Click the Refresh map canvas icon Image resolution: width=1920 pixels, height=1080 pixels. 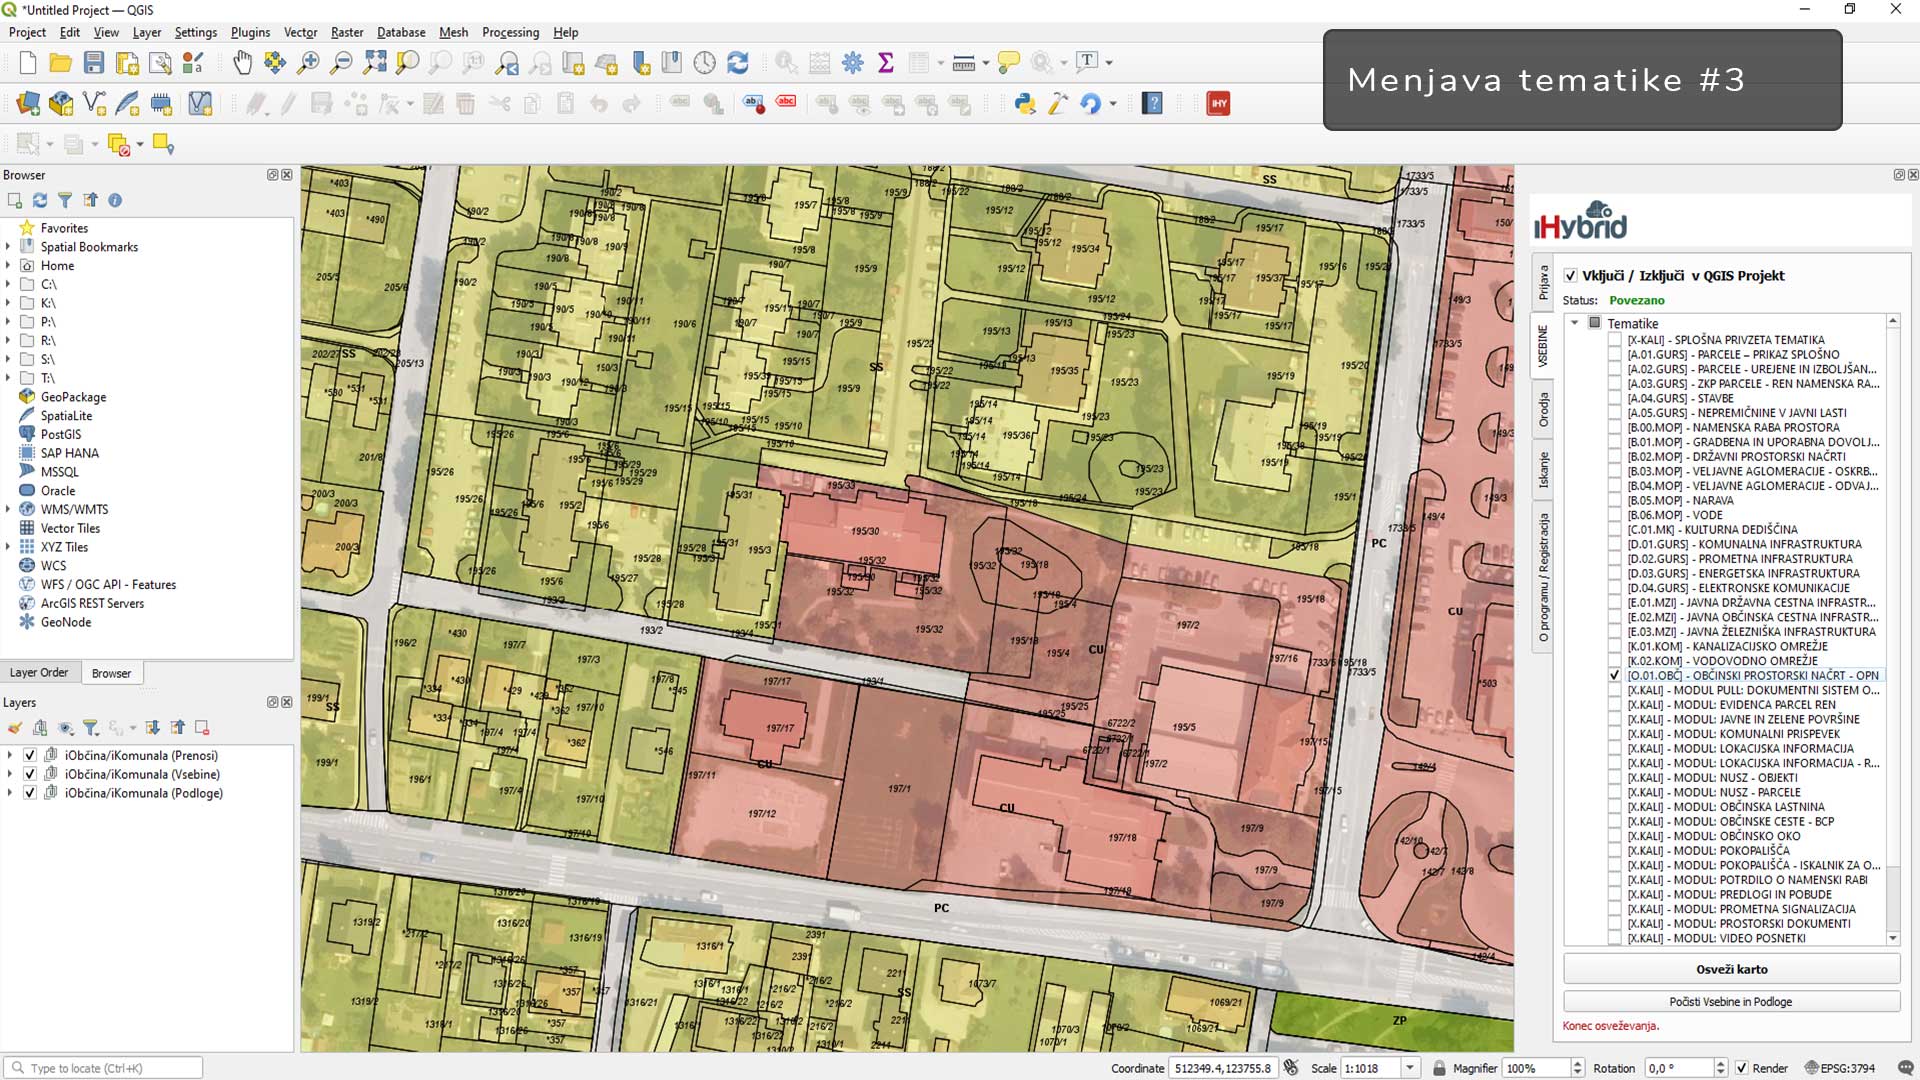click(738, 63)
